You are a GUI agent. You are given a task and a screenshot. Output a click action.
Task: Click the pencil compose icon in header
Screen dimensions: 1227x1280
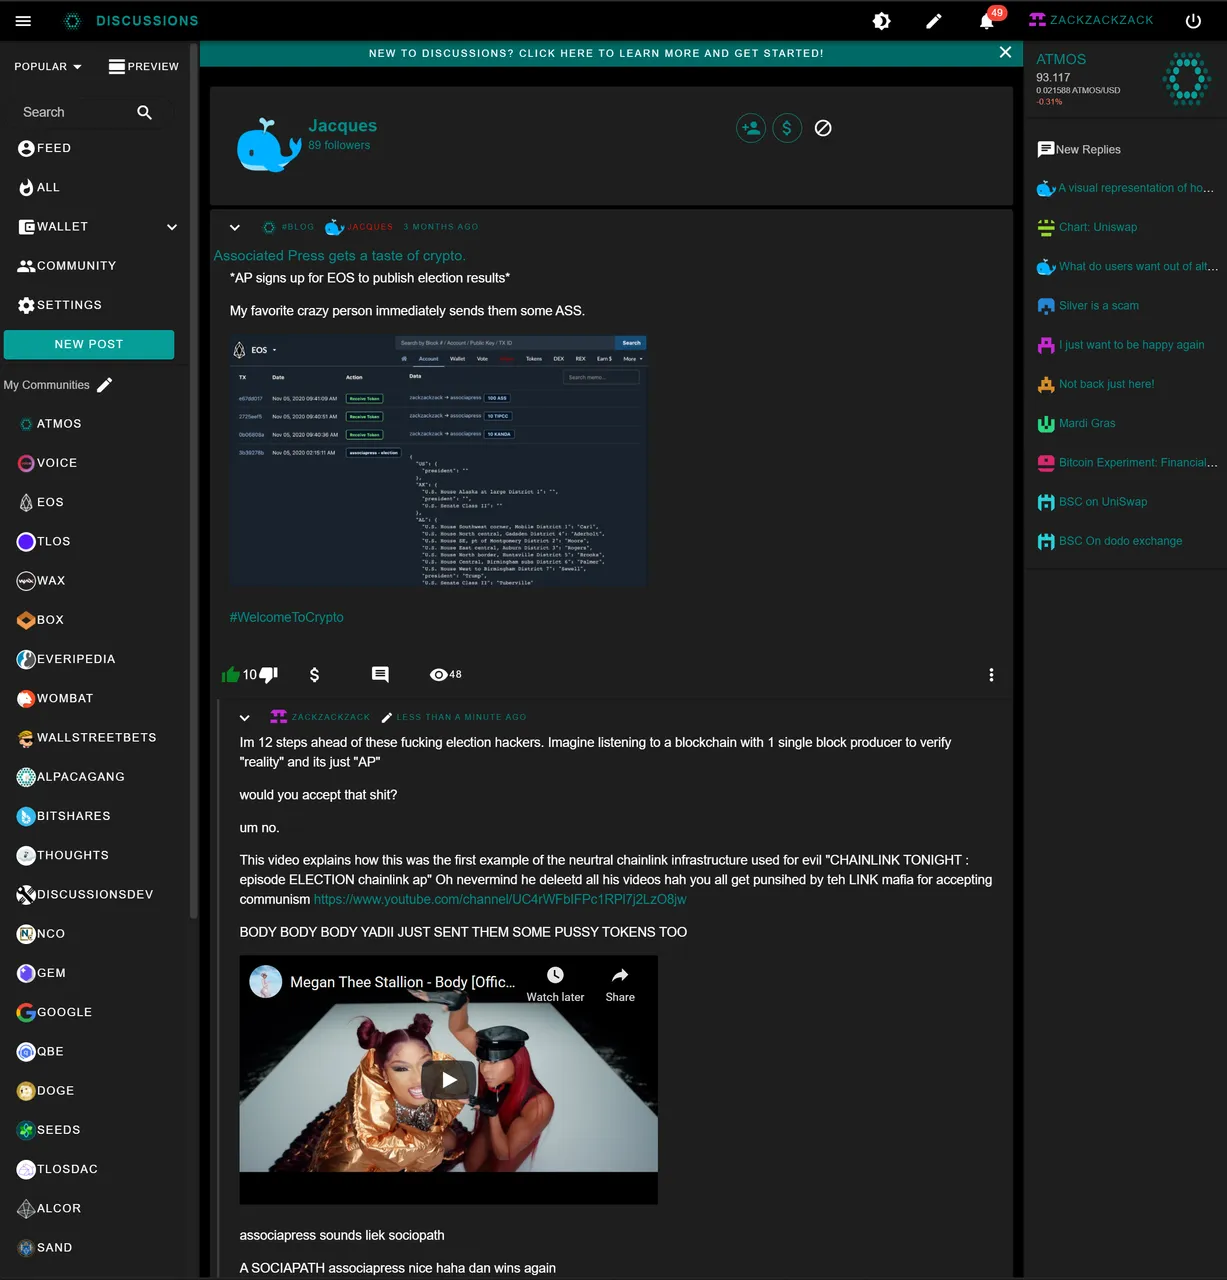[934, 21]
